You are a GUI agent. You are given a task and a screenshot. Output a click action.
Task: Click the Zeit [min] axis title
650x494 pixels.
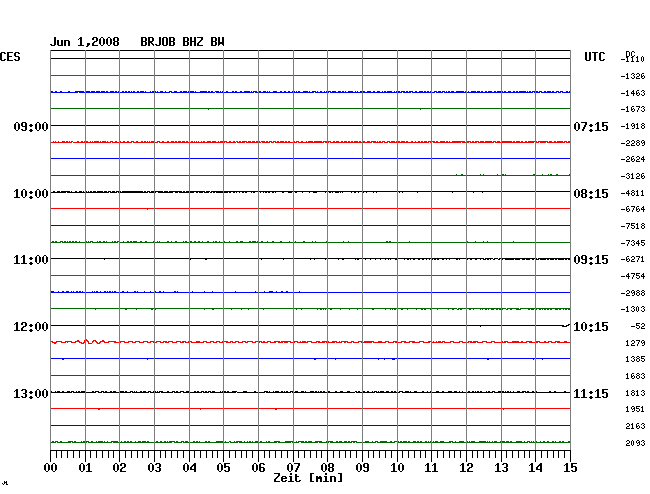pyautogui.click(x=308, y=478)
